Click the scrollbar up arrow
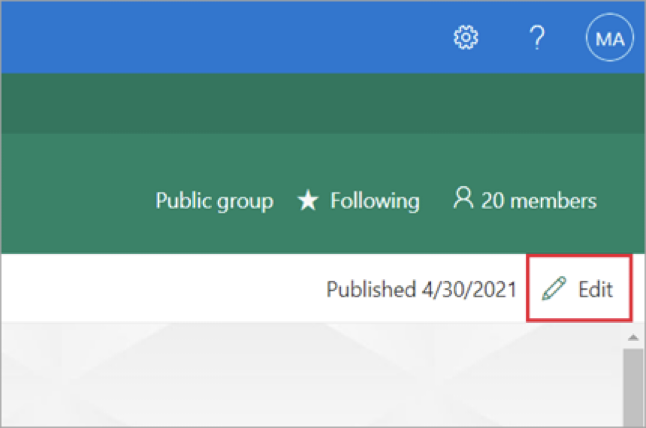 pyautogui.click(x=632, y=337)
